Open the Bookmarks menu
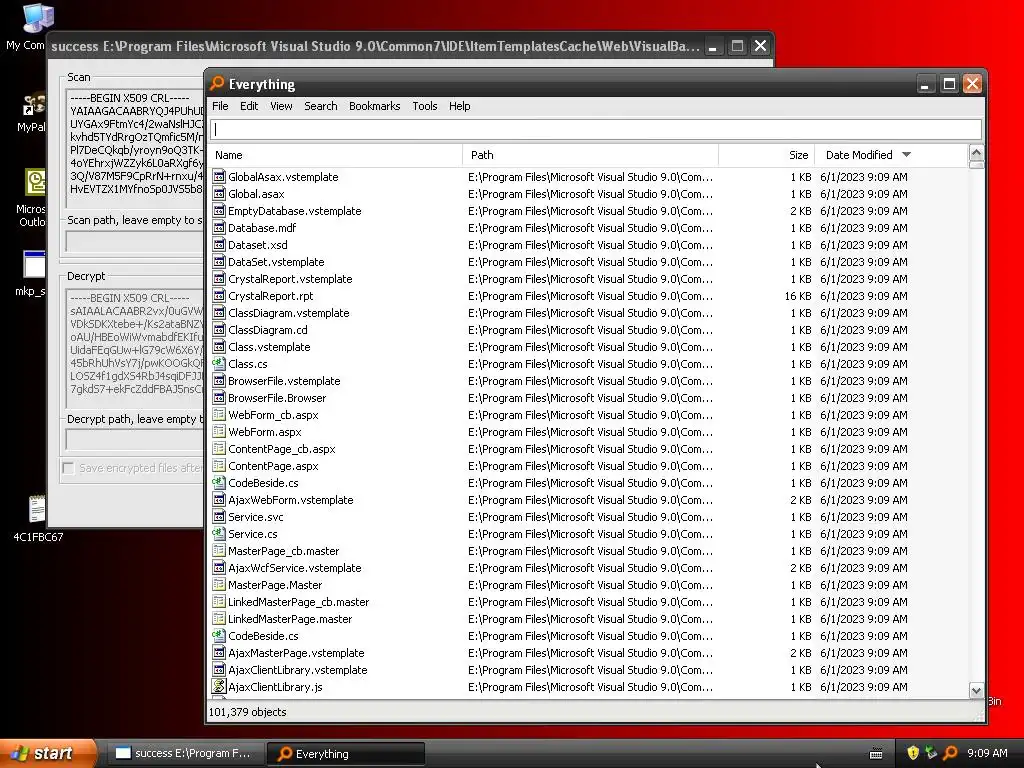 (374, 106)
